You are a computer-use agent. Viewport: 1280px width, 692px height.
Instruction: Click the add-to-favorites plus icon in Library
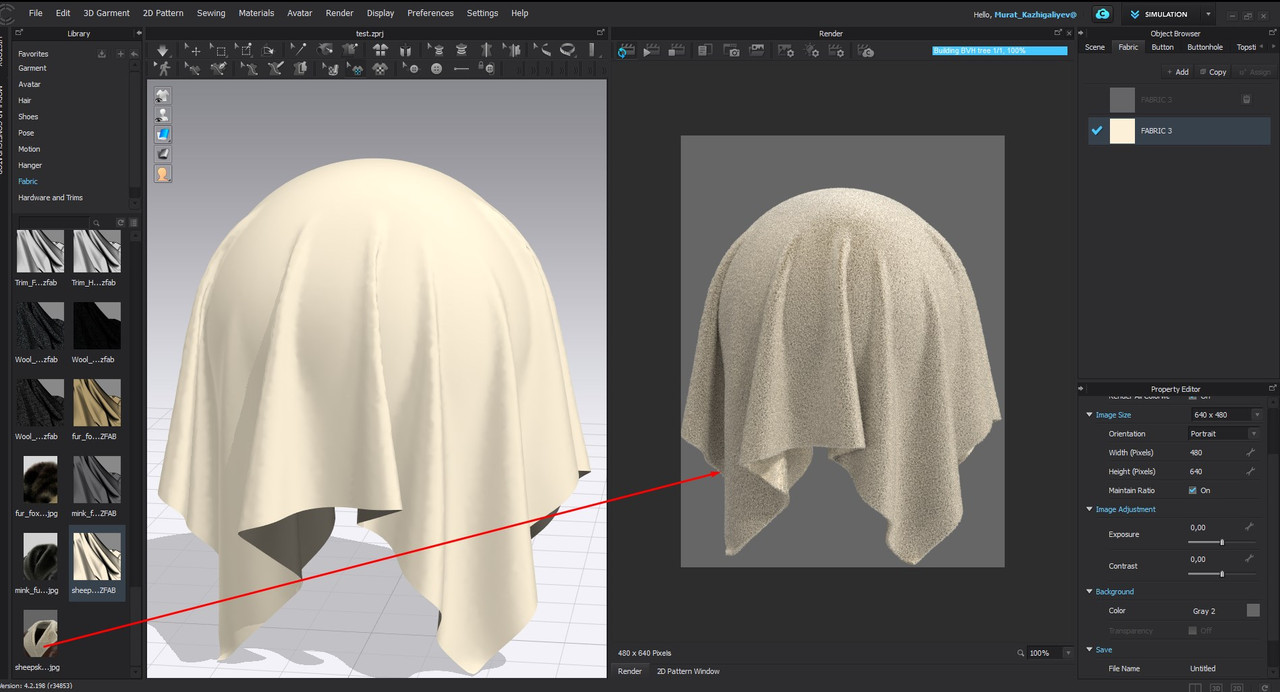120,53
